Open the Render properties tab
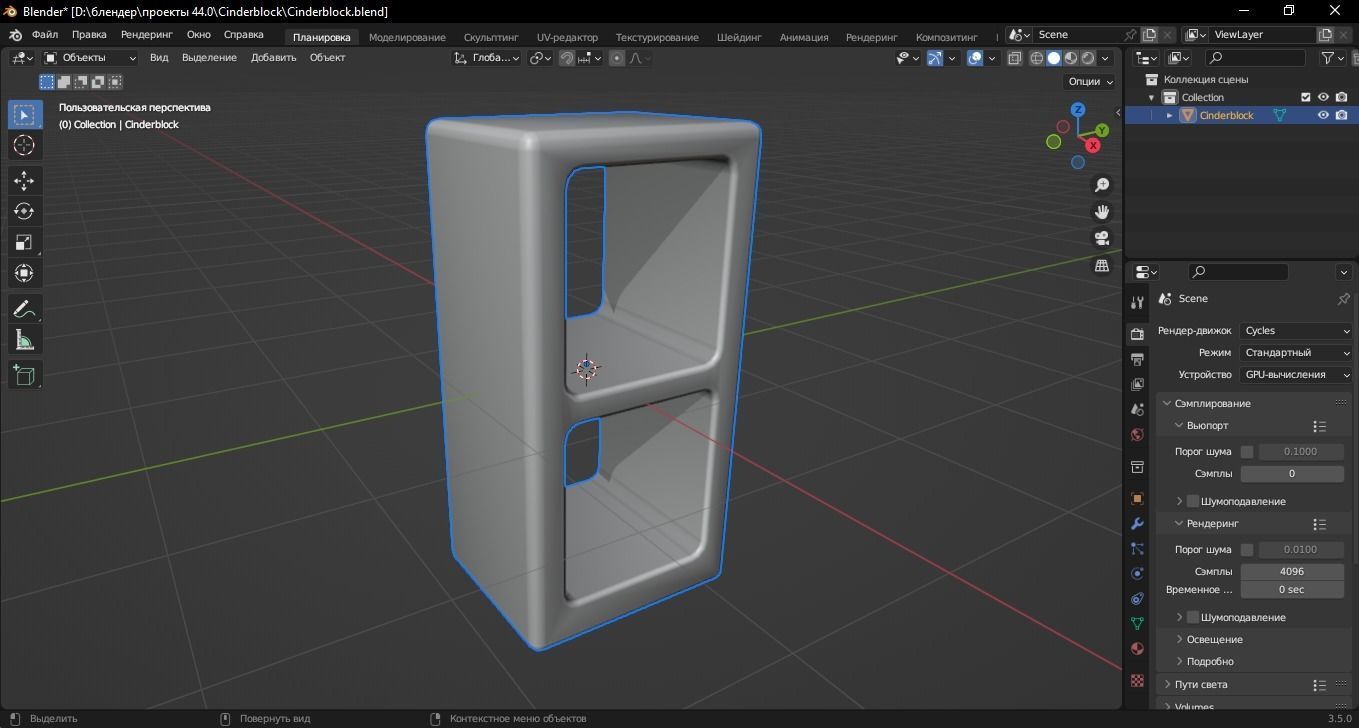This screenshot has height=728, width=1359. pyautogui.click(x=1137, y=334)
